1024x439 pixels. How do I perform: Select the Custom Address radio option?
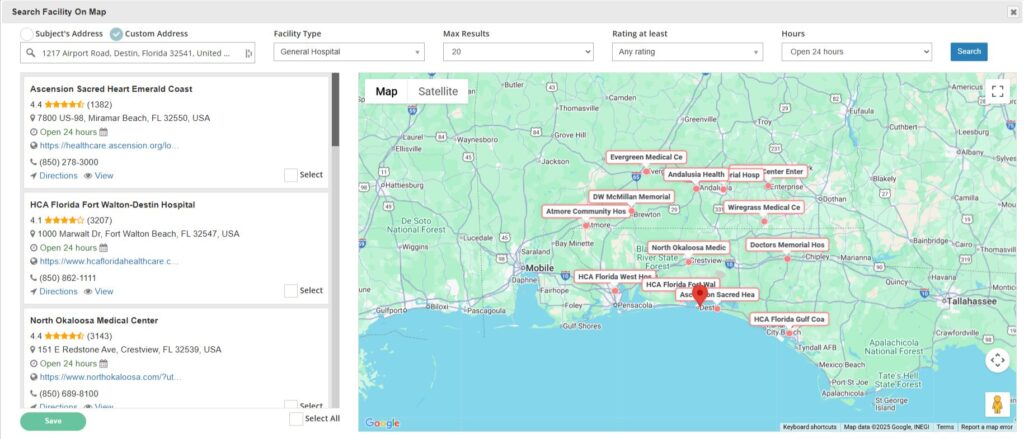point(116,34)
